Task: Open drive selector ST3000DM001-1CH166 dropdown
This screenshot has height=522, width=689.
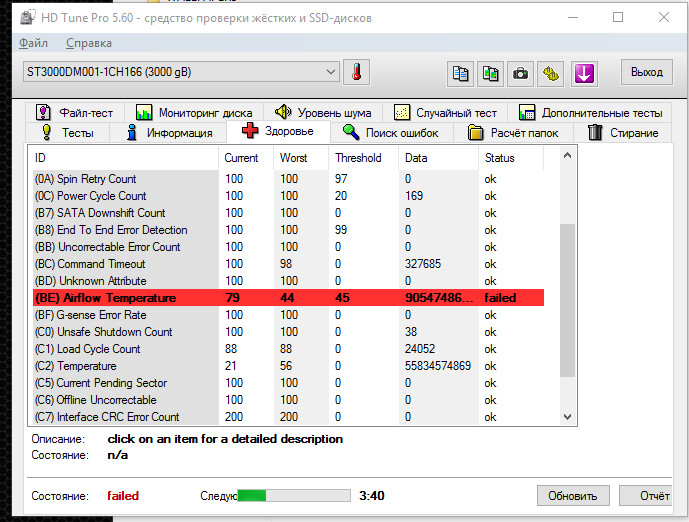Action: tap(181, 72)
